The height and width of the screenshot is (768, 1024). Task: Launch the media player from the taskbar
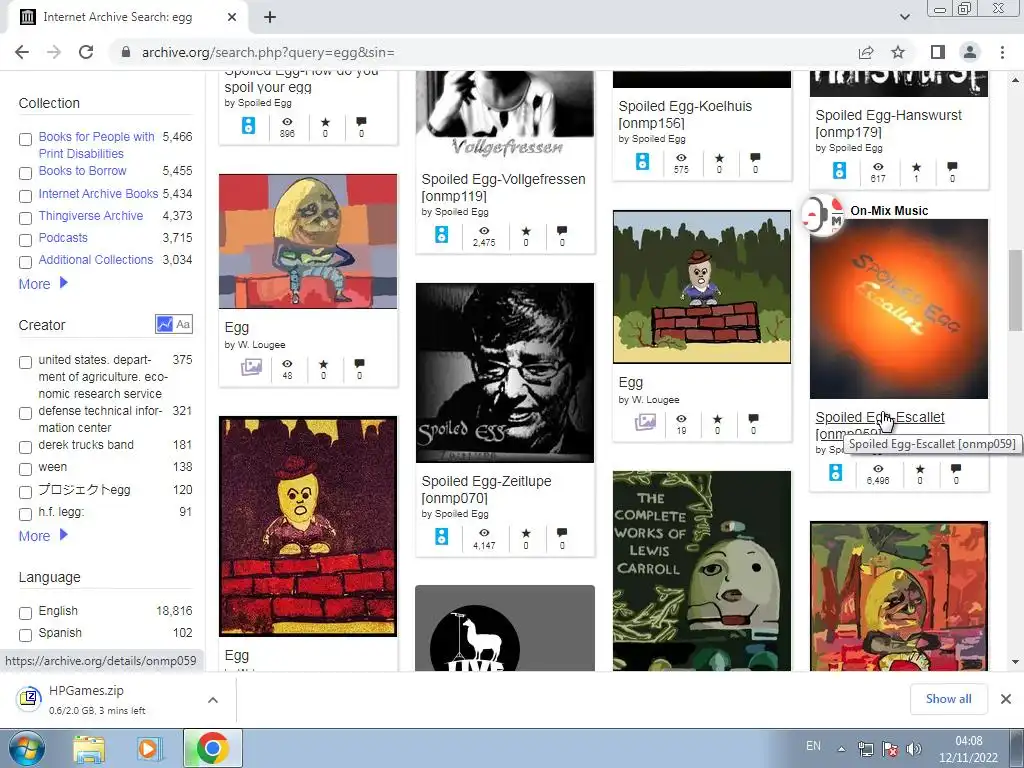coord(148,748)
